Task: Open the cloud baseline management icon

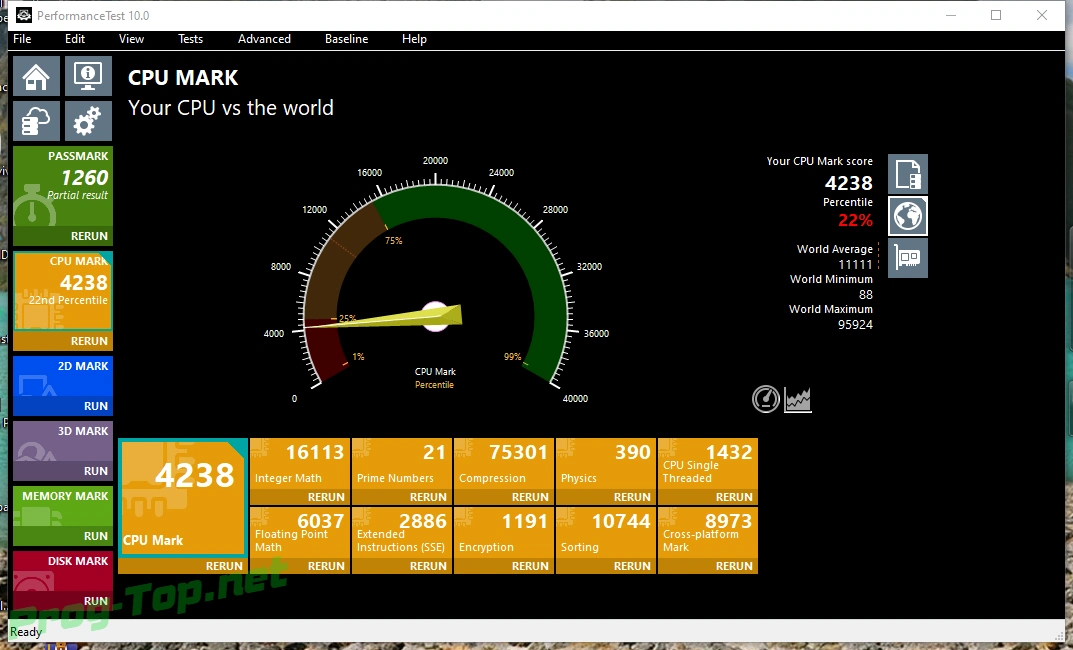Action: 36,120
